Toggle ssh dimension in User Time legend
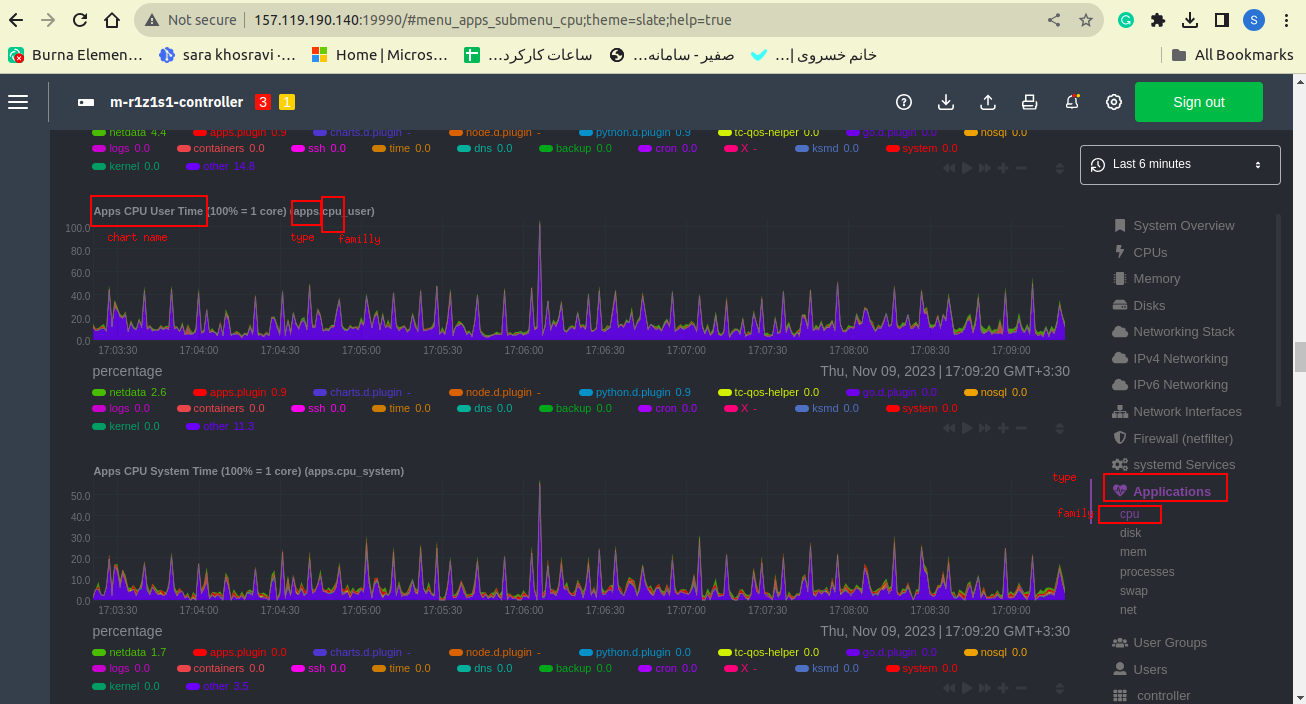This screenshot has width=1306, height=704. point(316,408)
